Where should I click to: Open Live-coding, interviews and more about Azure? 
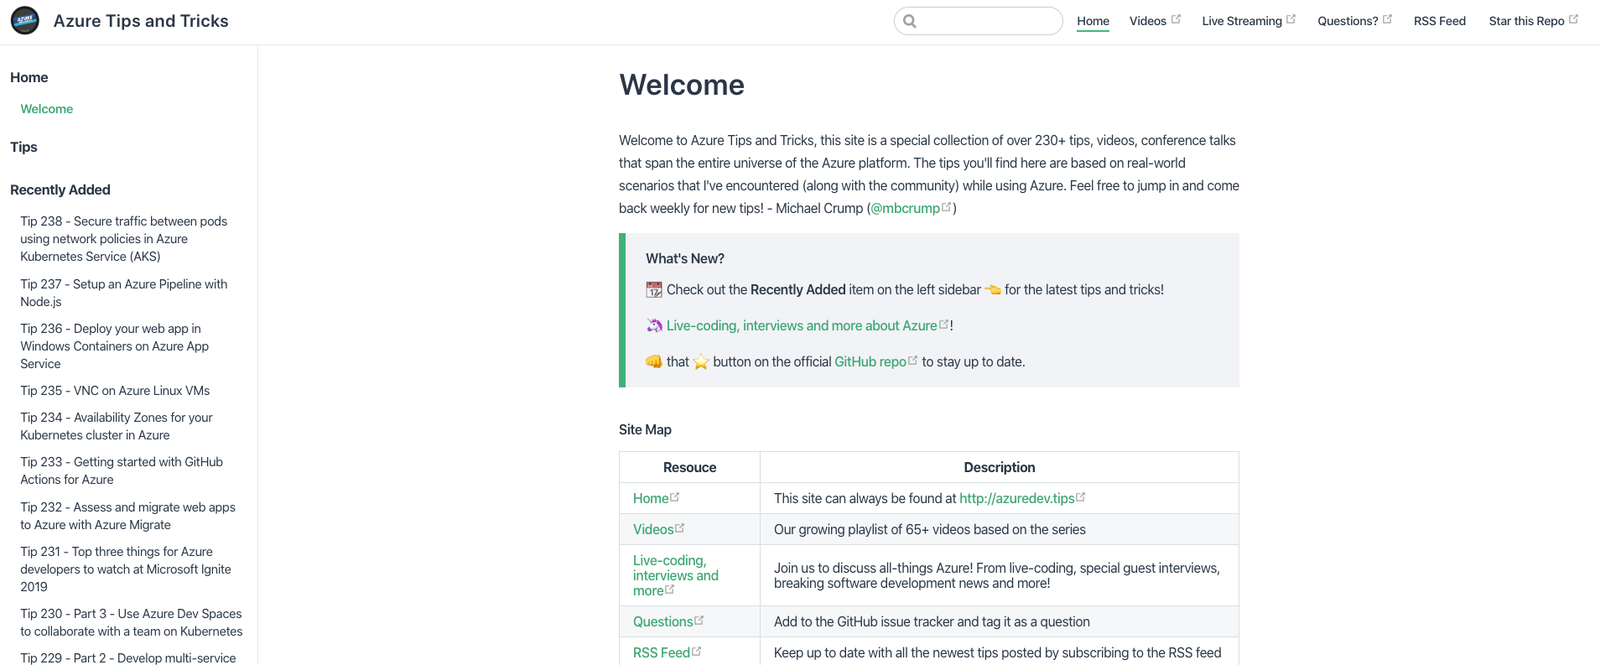pos(801,326)
